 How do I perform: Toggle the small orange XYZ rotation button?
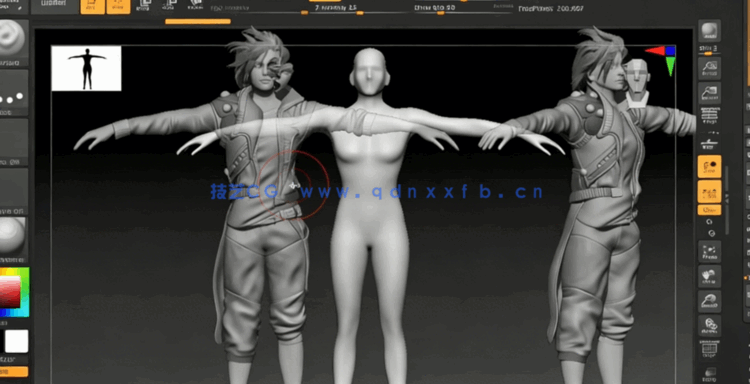[x=709, y=210]
